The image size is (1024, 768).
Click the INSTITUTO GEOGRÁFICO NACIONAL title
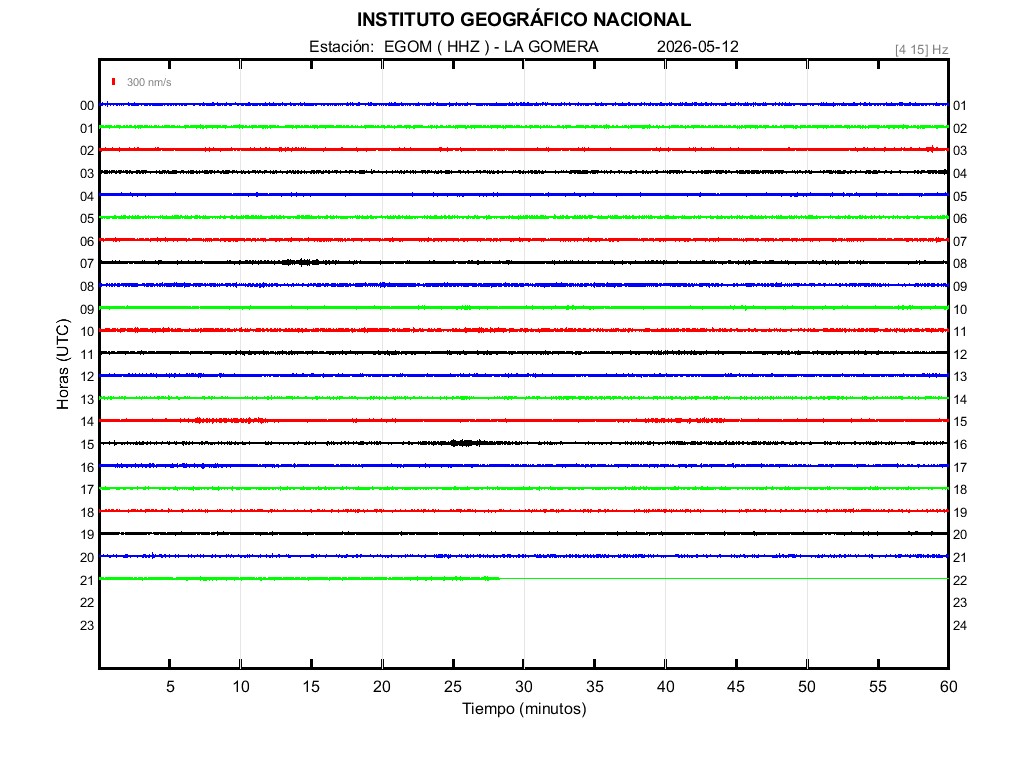click(x=524, y=20)
